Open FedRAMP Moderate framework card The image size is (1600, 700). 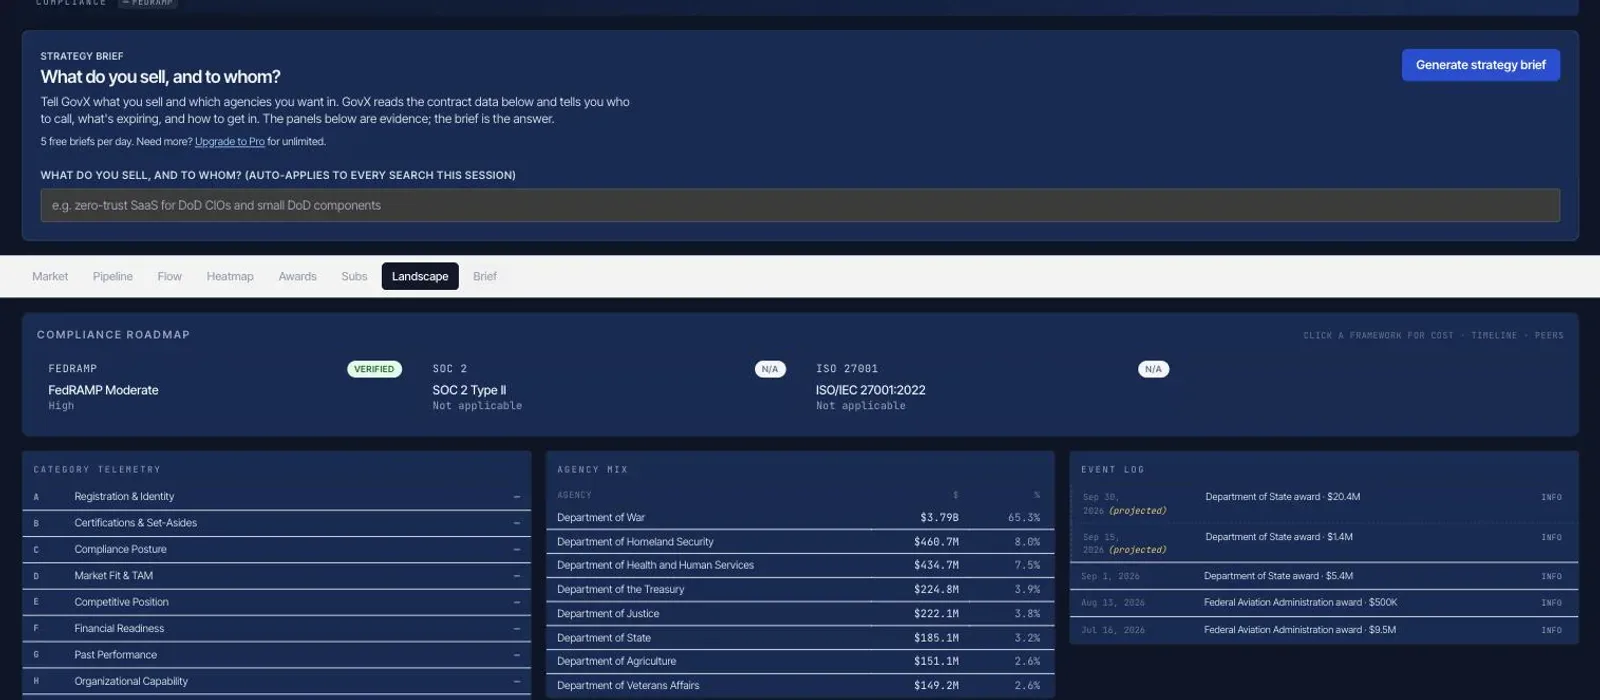(x=225, y=387)
